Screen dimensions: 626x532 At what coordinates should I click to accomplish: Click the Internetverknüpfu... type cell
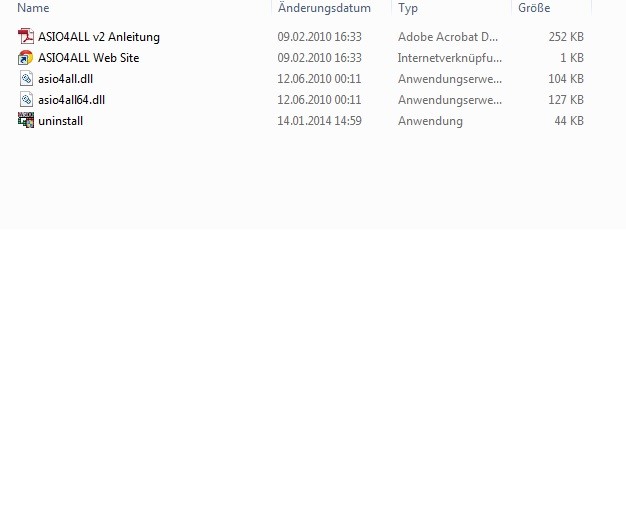click(450, 58)
